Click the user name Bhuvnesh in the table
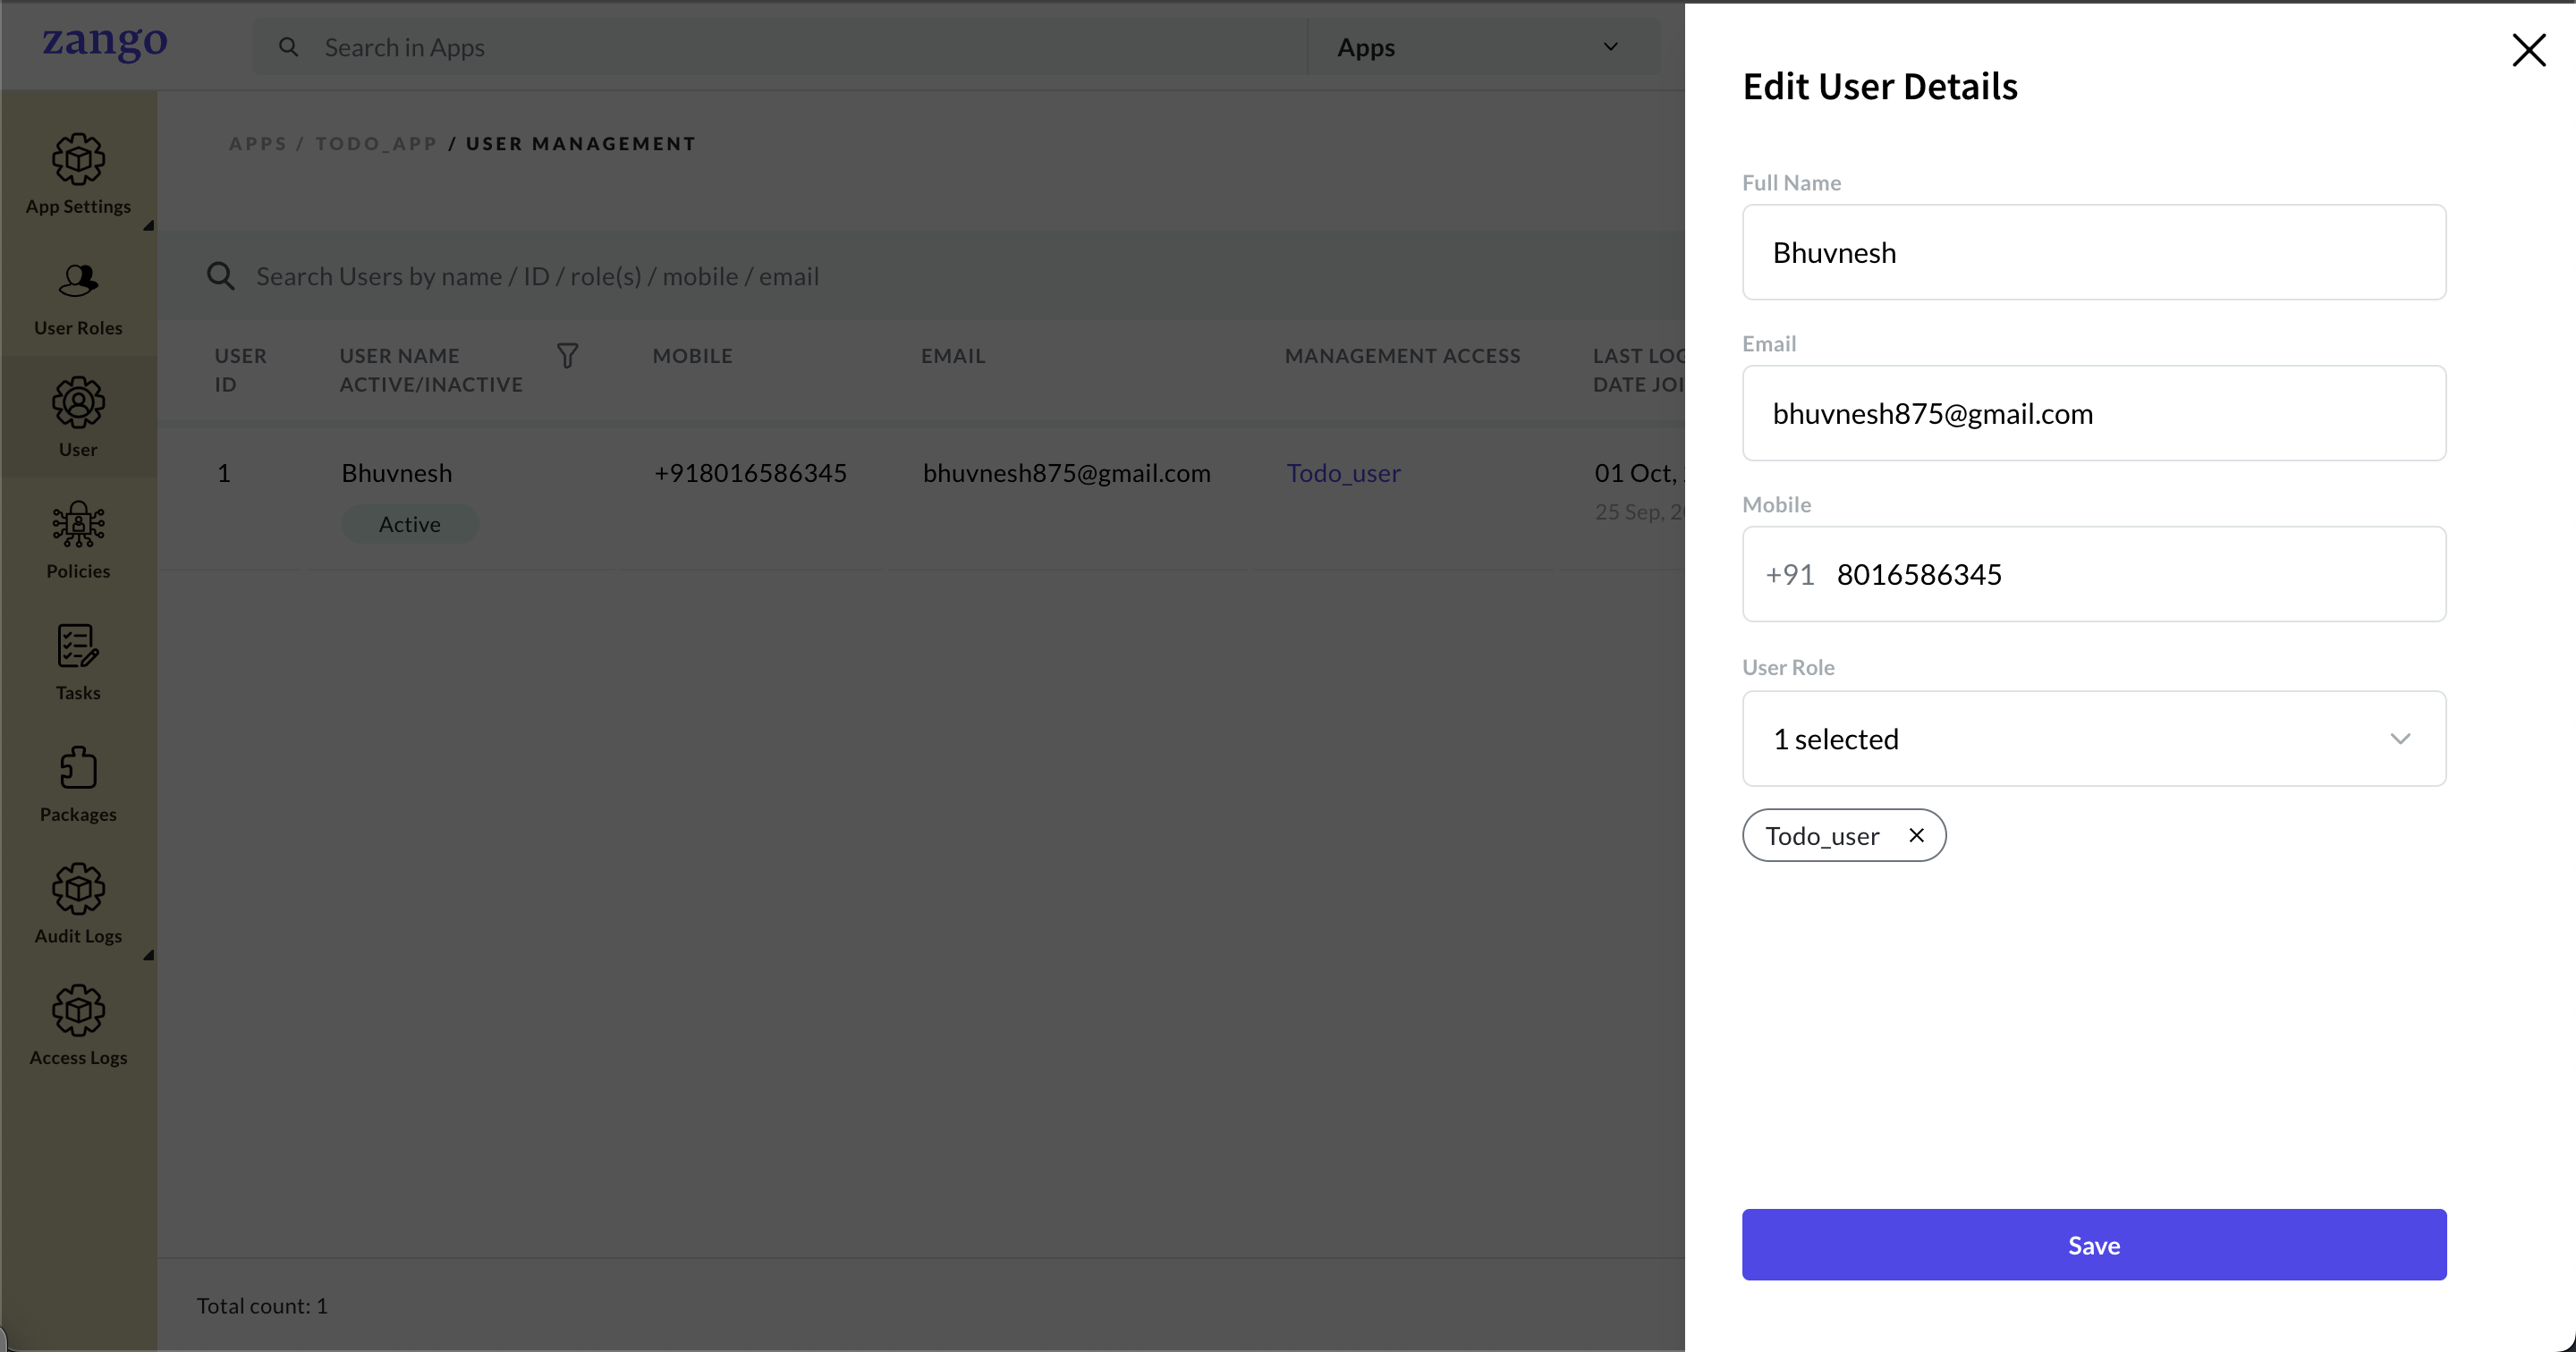2576x1352 pixels. pyautogui.click(x=396, y=473)
